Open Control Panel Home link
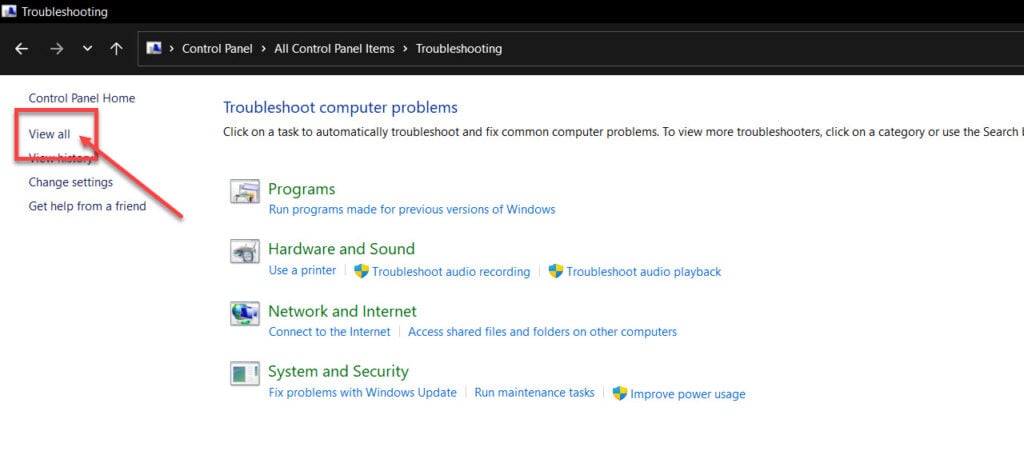Viewport: 1024px width, 455px height. pyautogui.click(x=82, y=98)
